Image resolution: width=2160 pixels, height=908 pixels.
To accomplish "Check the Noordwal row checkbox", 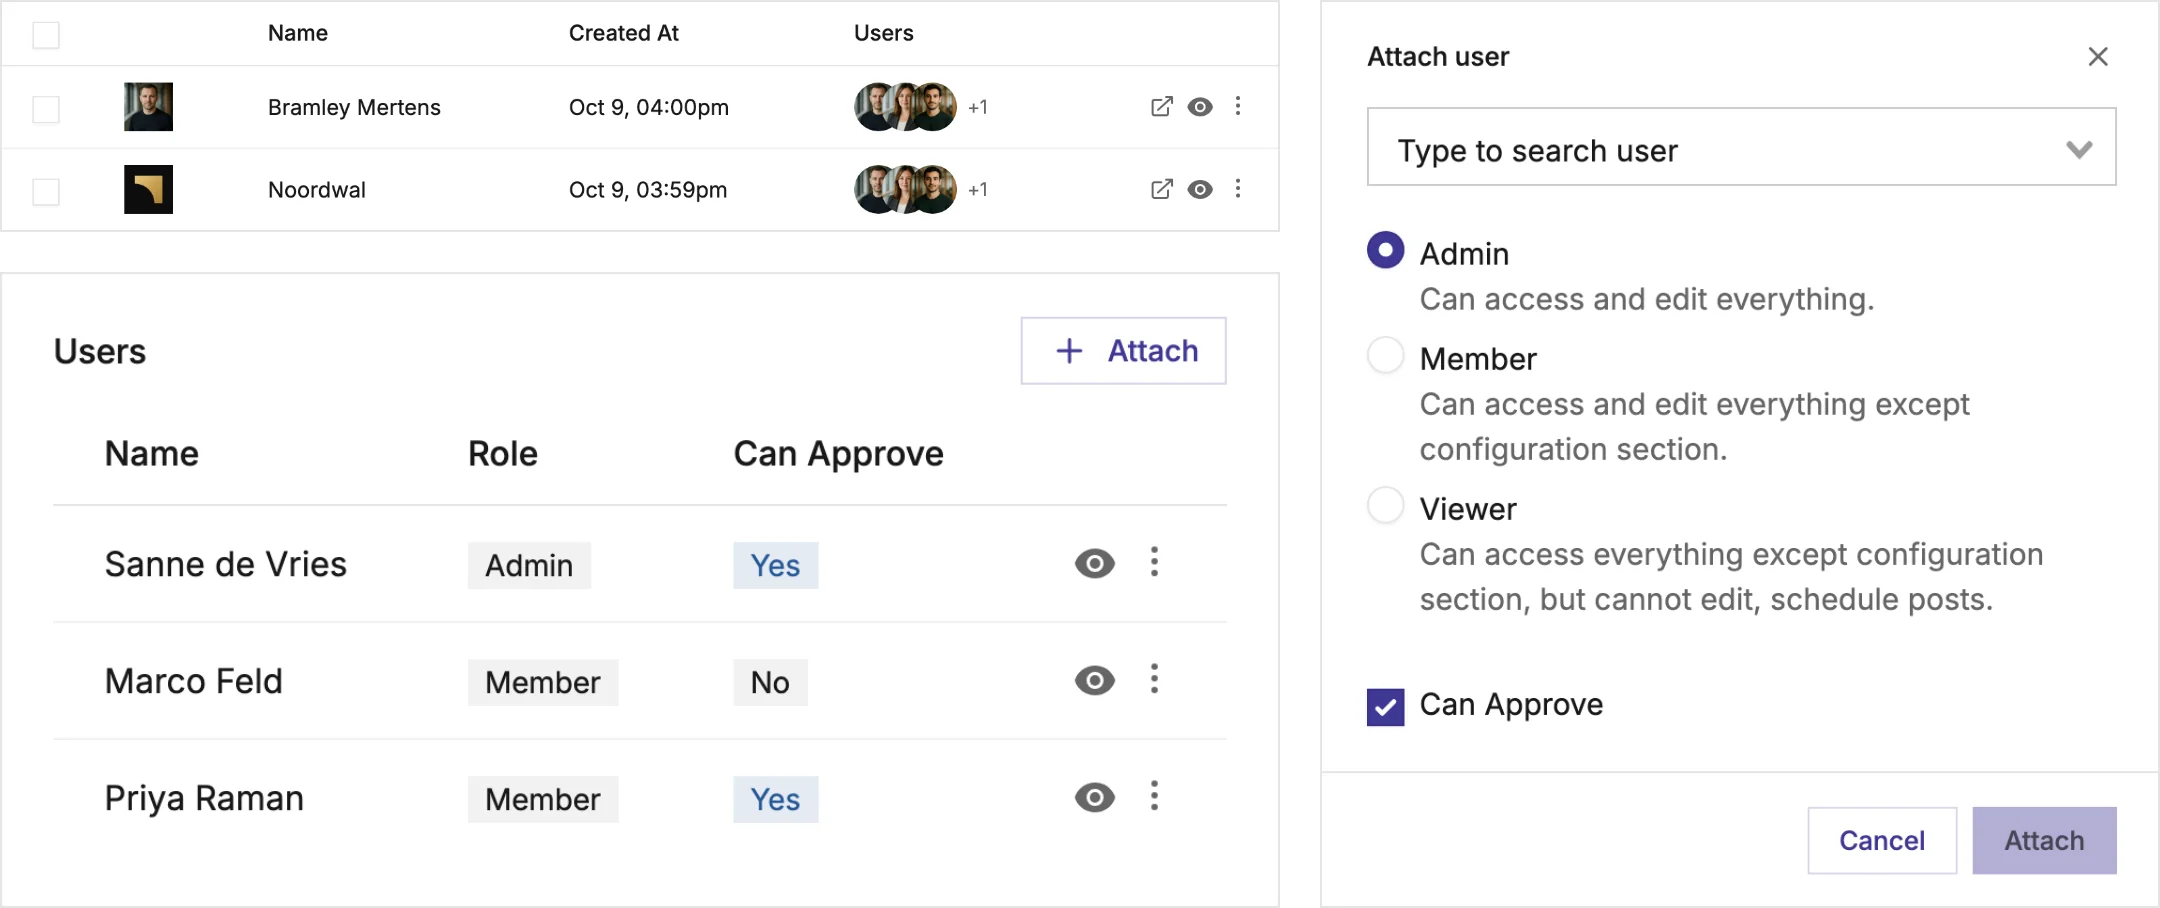I will coord(46,191).
